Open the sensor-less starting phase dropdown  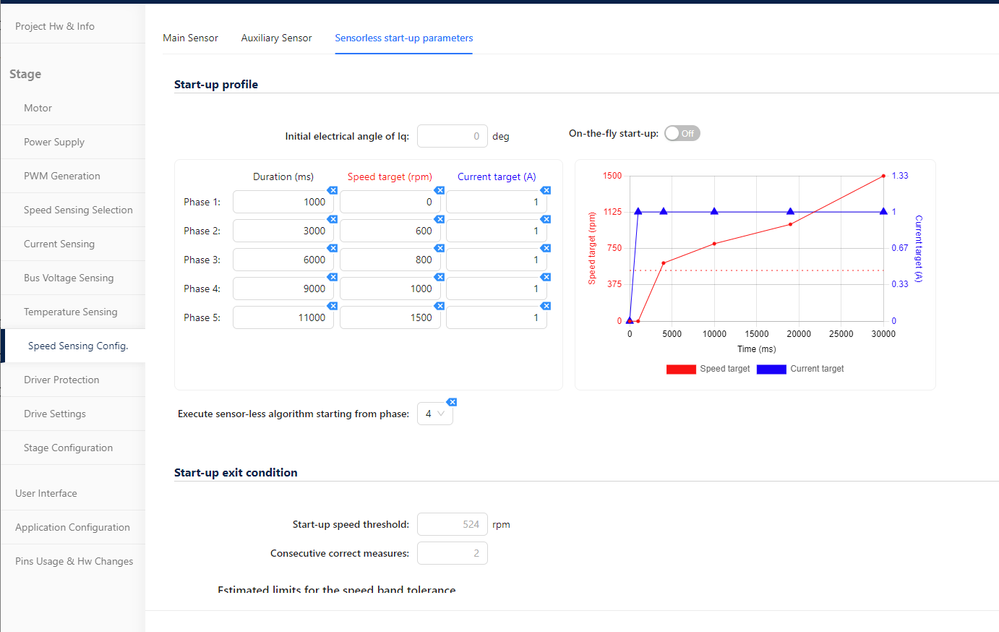435,413
